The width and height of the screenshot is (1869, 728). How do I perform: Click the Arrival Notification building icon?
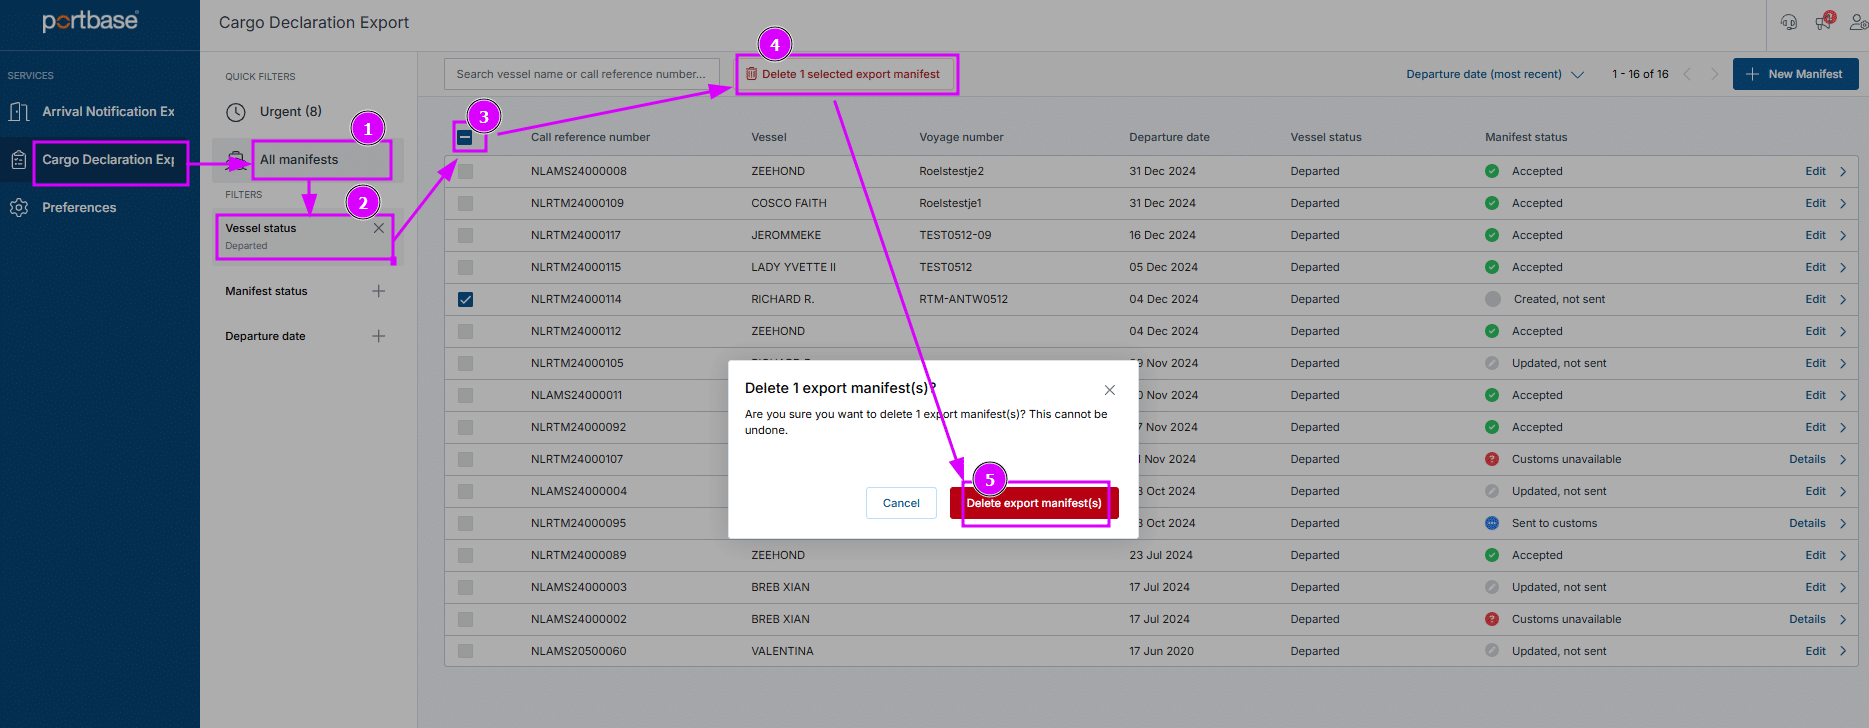19,112
